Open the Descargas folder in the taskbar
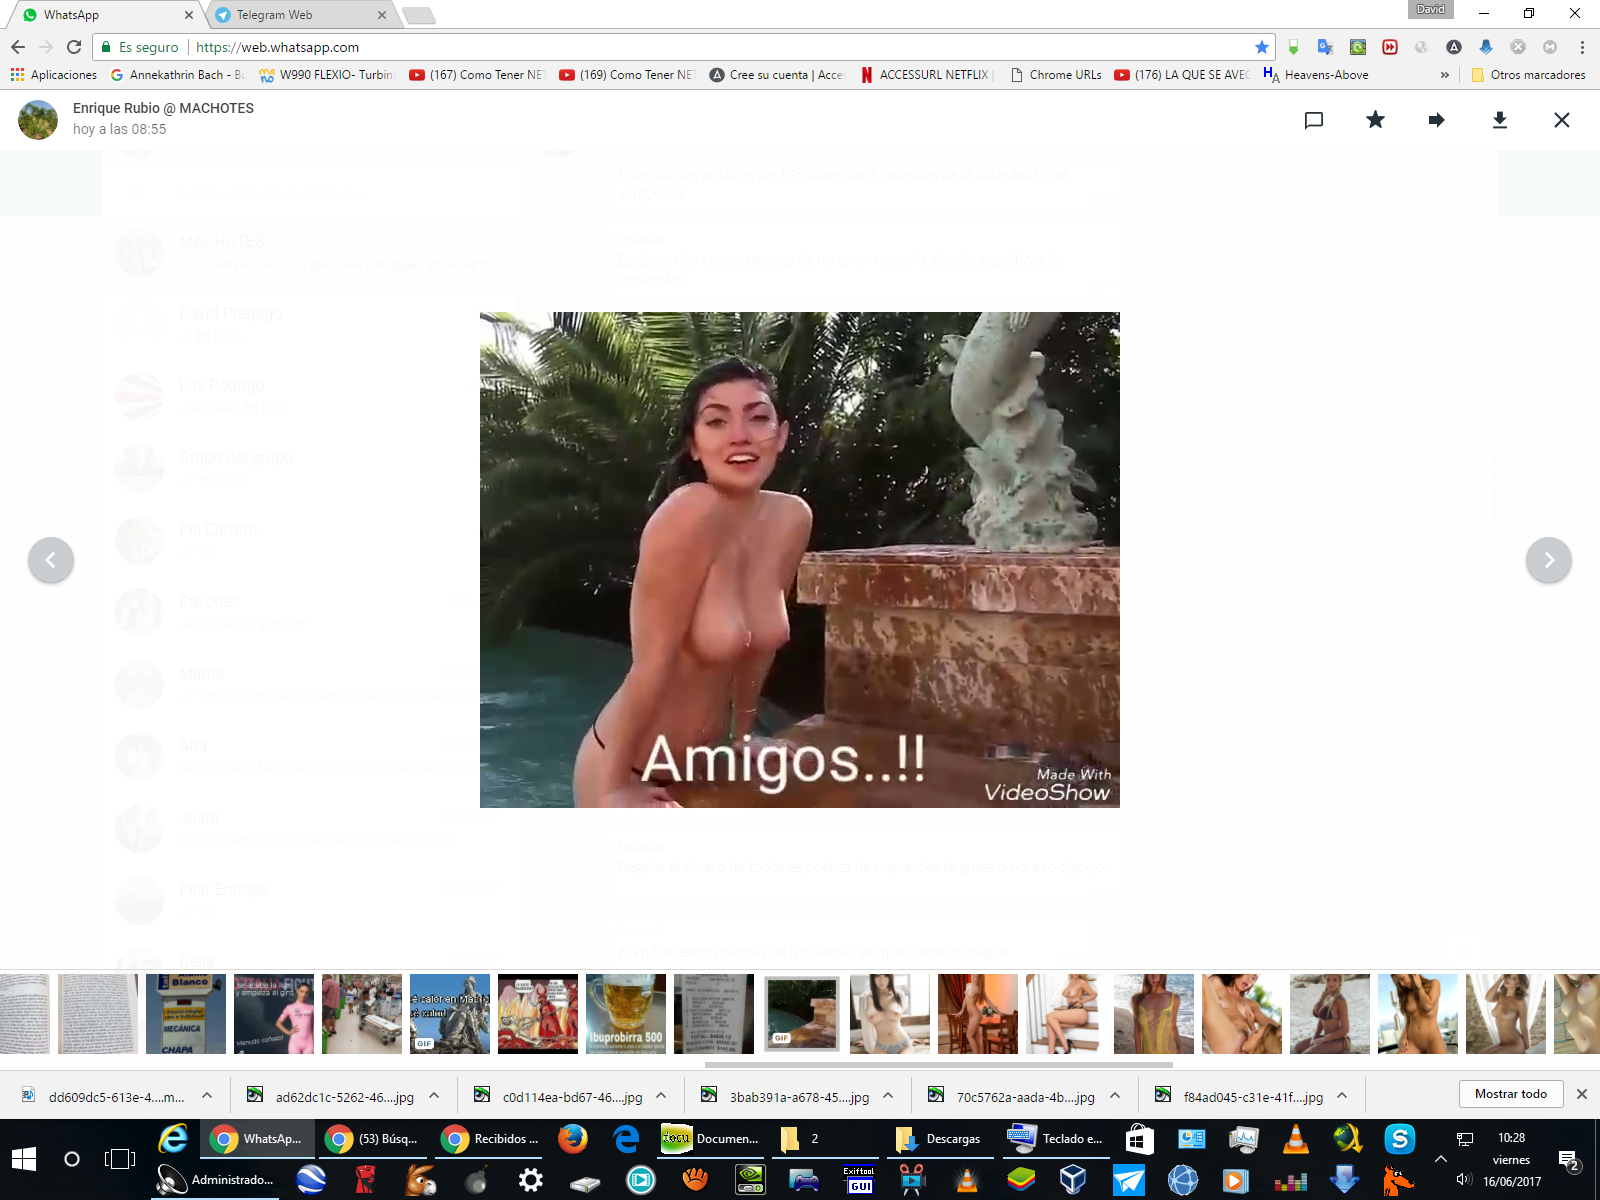Image resolution: width=1600 pixels, height=1200 pixels. 941,1139
